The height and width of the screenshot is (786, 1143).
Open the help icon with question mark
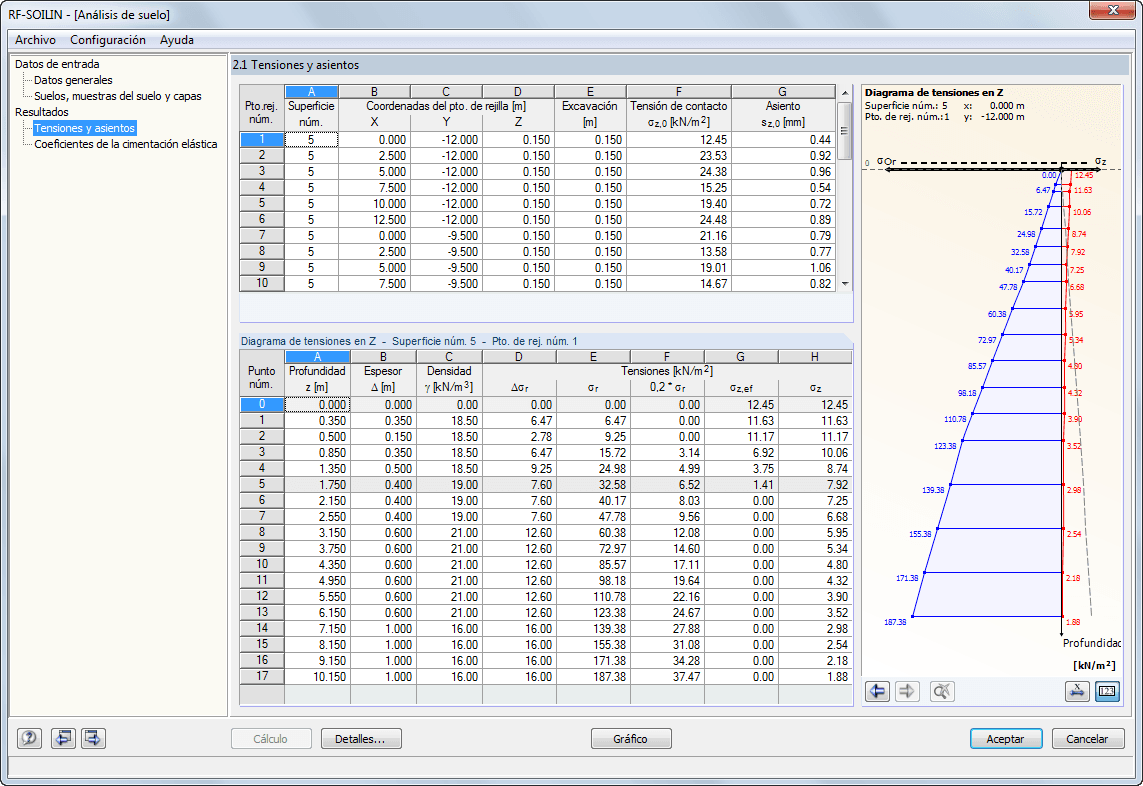click(29, 738)
